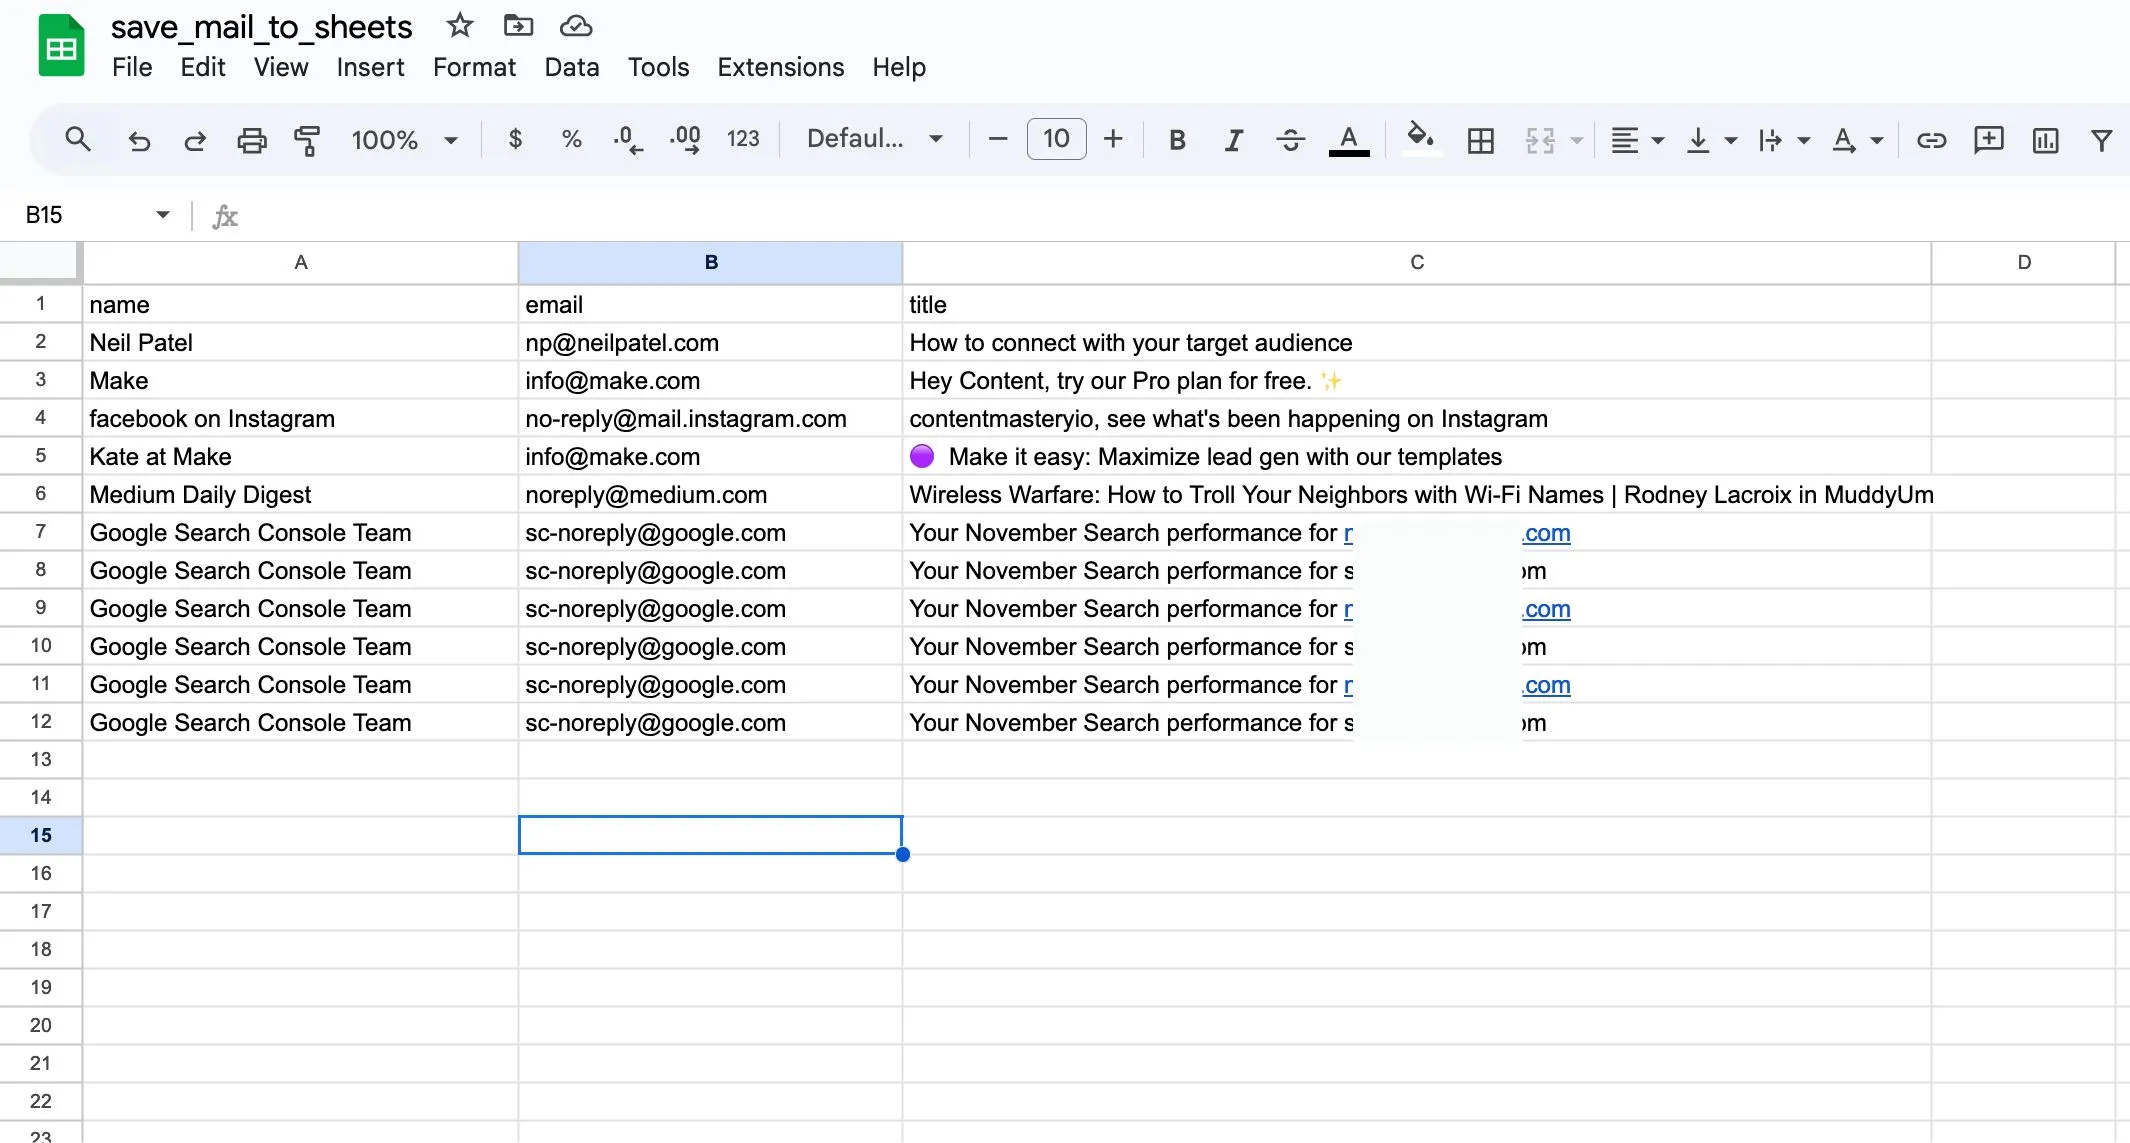Viewport: 2130px width, 1143px height.
Task: Select the Kate at Make cell
Action: pyautogui.click(x=300, y=457)
